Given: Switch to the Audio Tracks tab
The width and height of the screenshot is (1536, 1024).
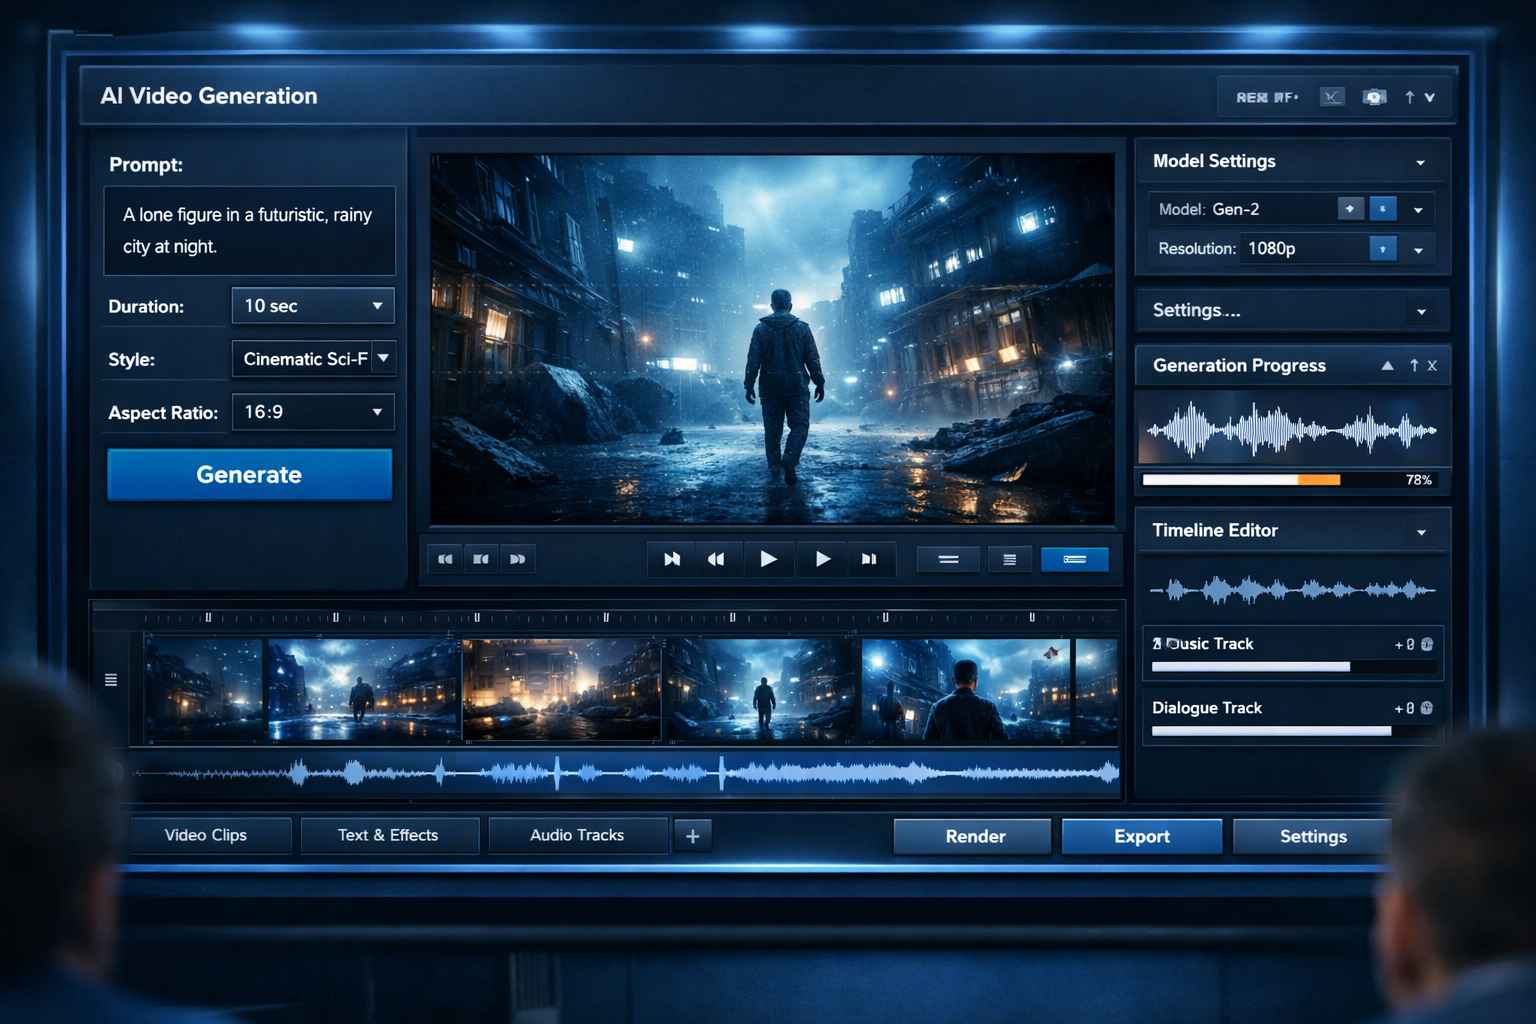Looking at the screenshot, I should [577, 835].
